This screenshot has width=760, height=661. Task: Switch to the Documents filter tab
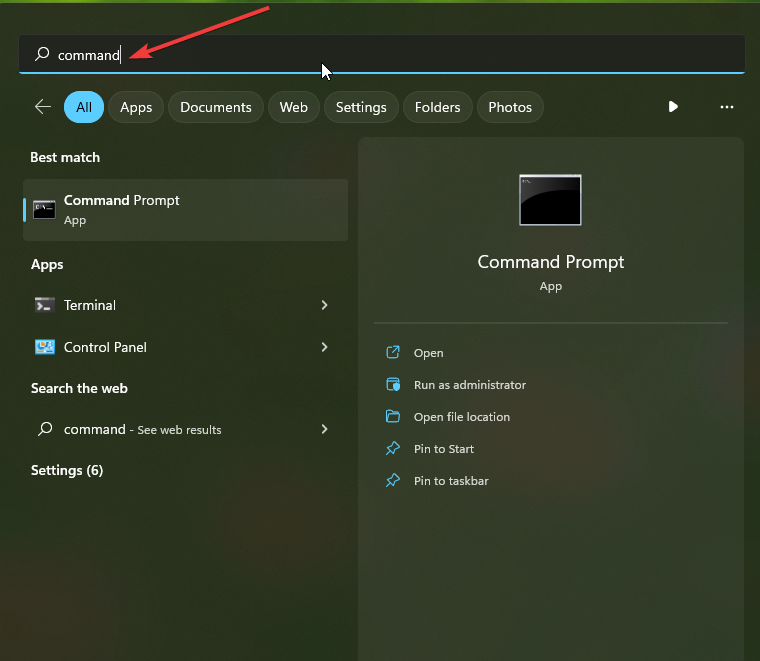click(x=216, y=107)
